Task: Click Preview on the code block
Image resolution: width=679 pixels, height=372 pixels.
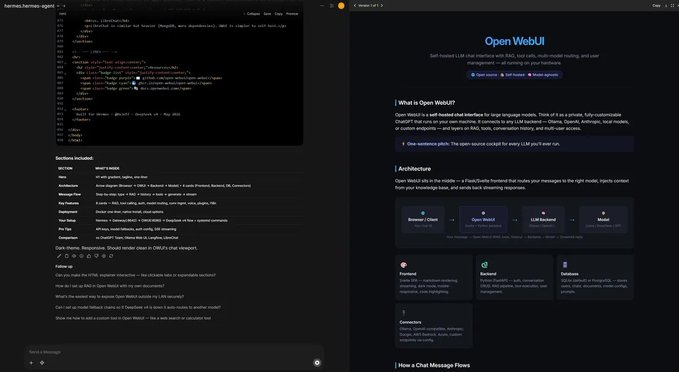Action: point(292,14)
